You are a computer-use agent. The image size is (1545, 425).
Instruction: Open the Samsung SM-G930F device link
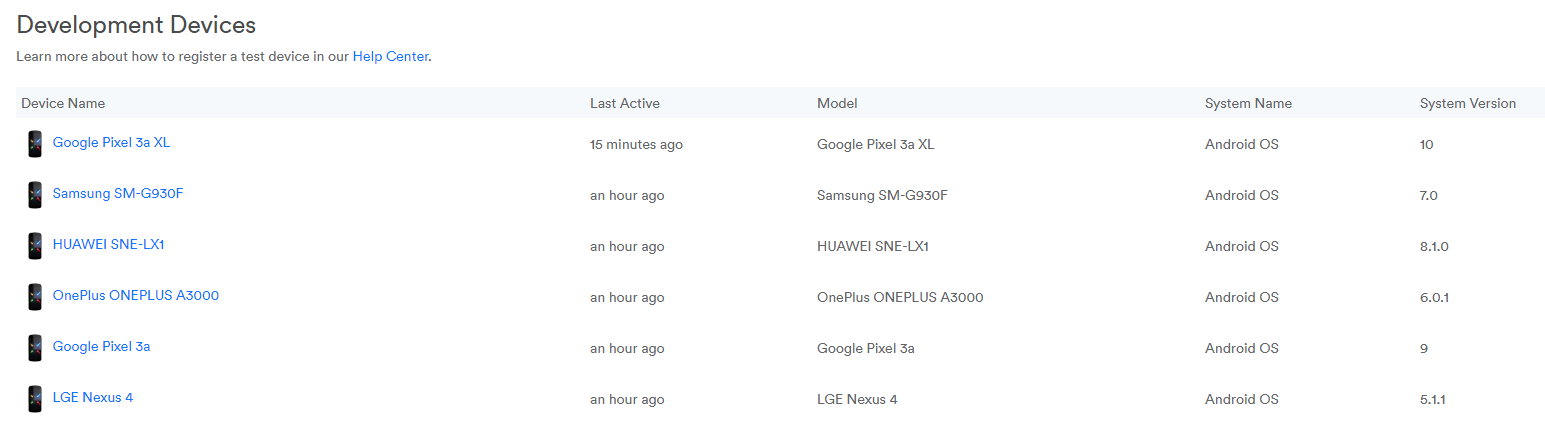(x=118, y=193)
